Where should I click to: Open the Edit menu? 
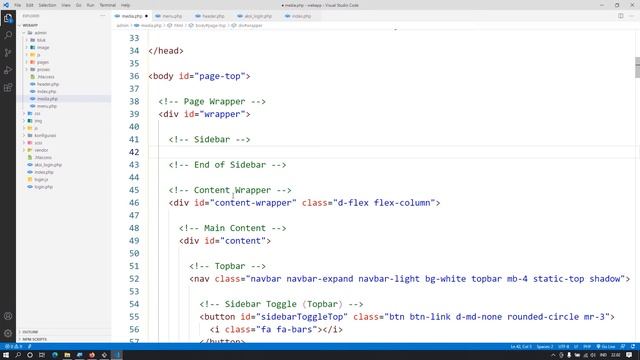30,5
